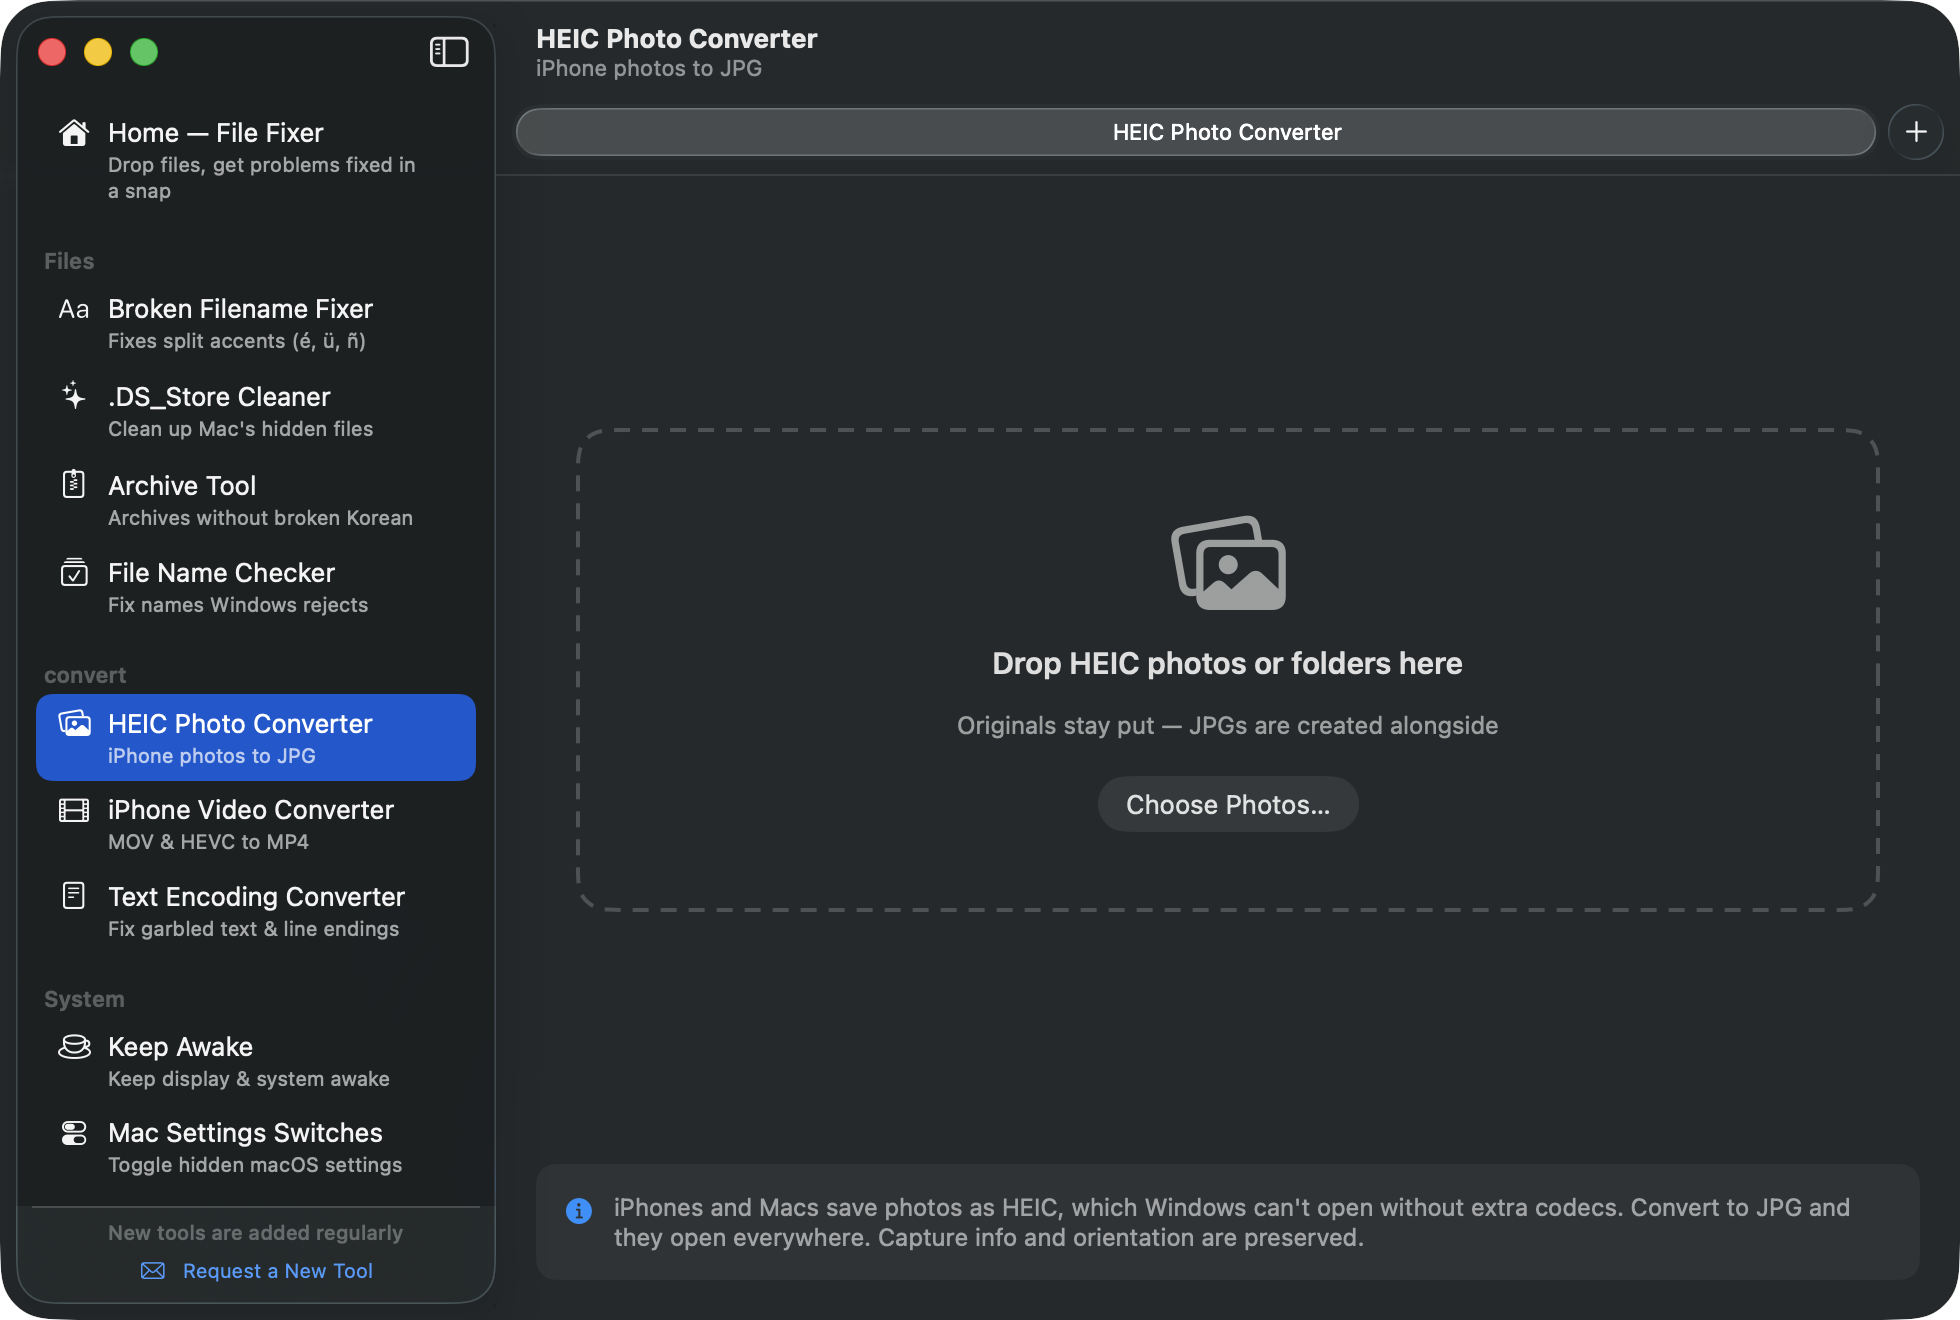Click the HEIC Photo Converter sidebar icon
The height and width of the screenshot is (1320, 1960).
tap(74, 723)
